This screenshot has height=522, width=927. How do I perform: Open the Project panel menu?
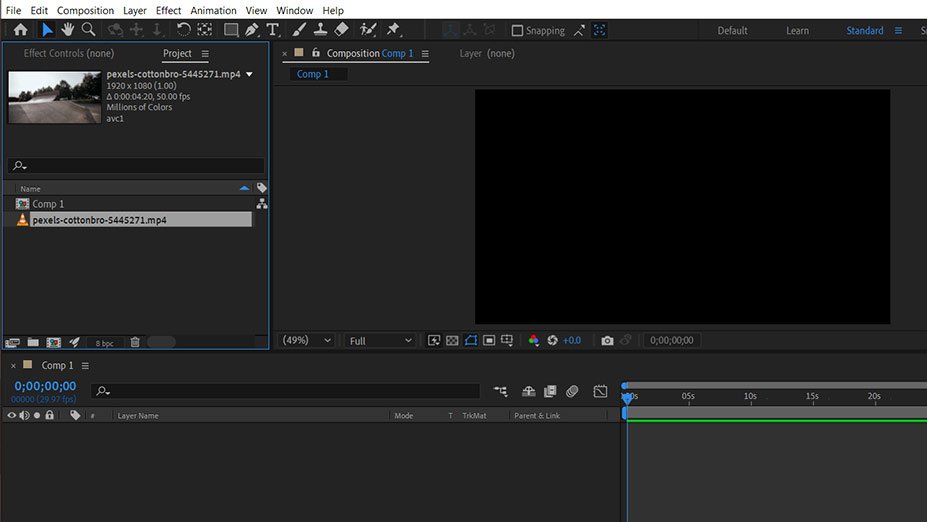click(205, 54)
